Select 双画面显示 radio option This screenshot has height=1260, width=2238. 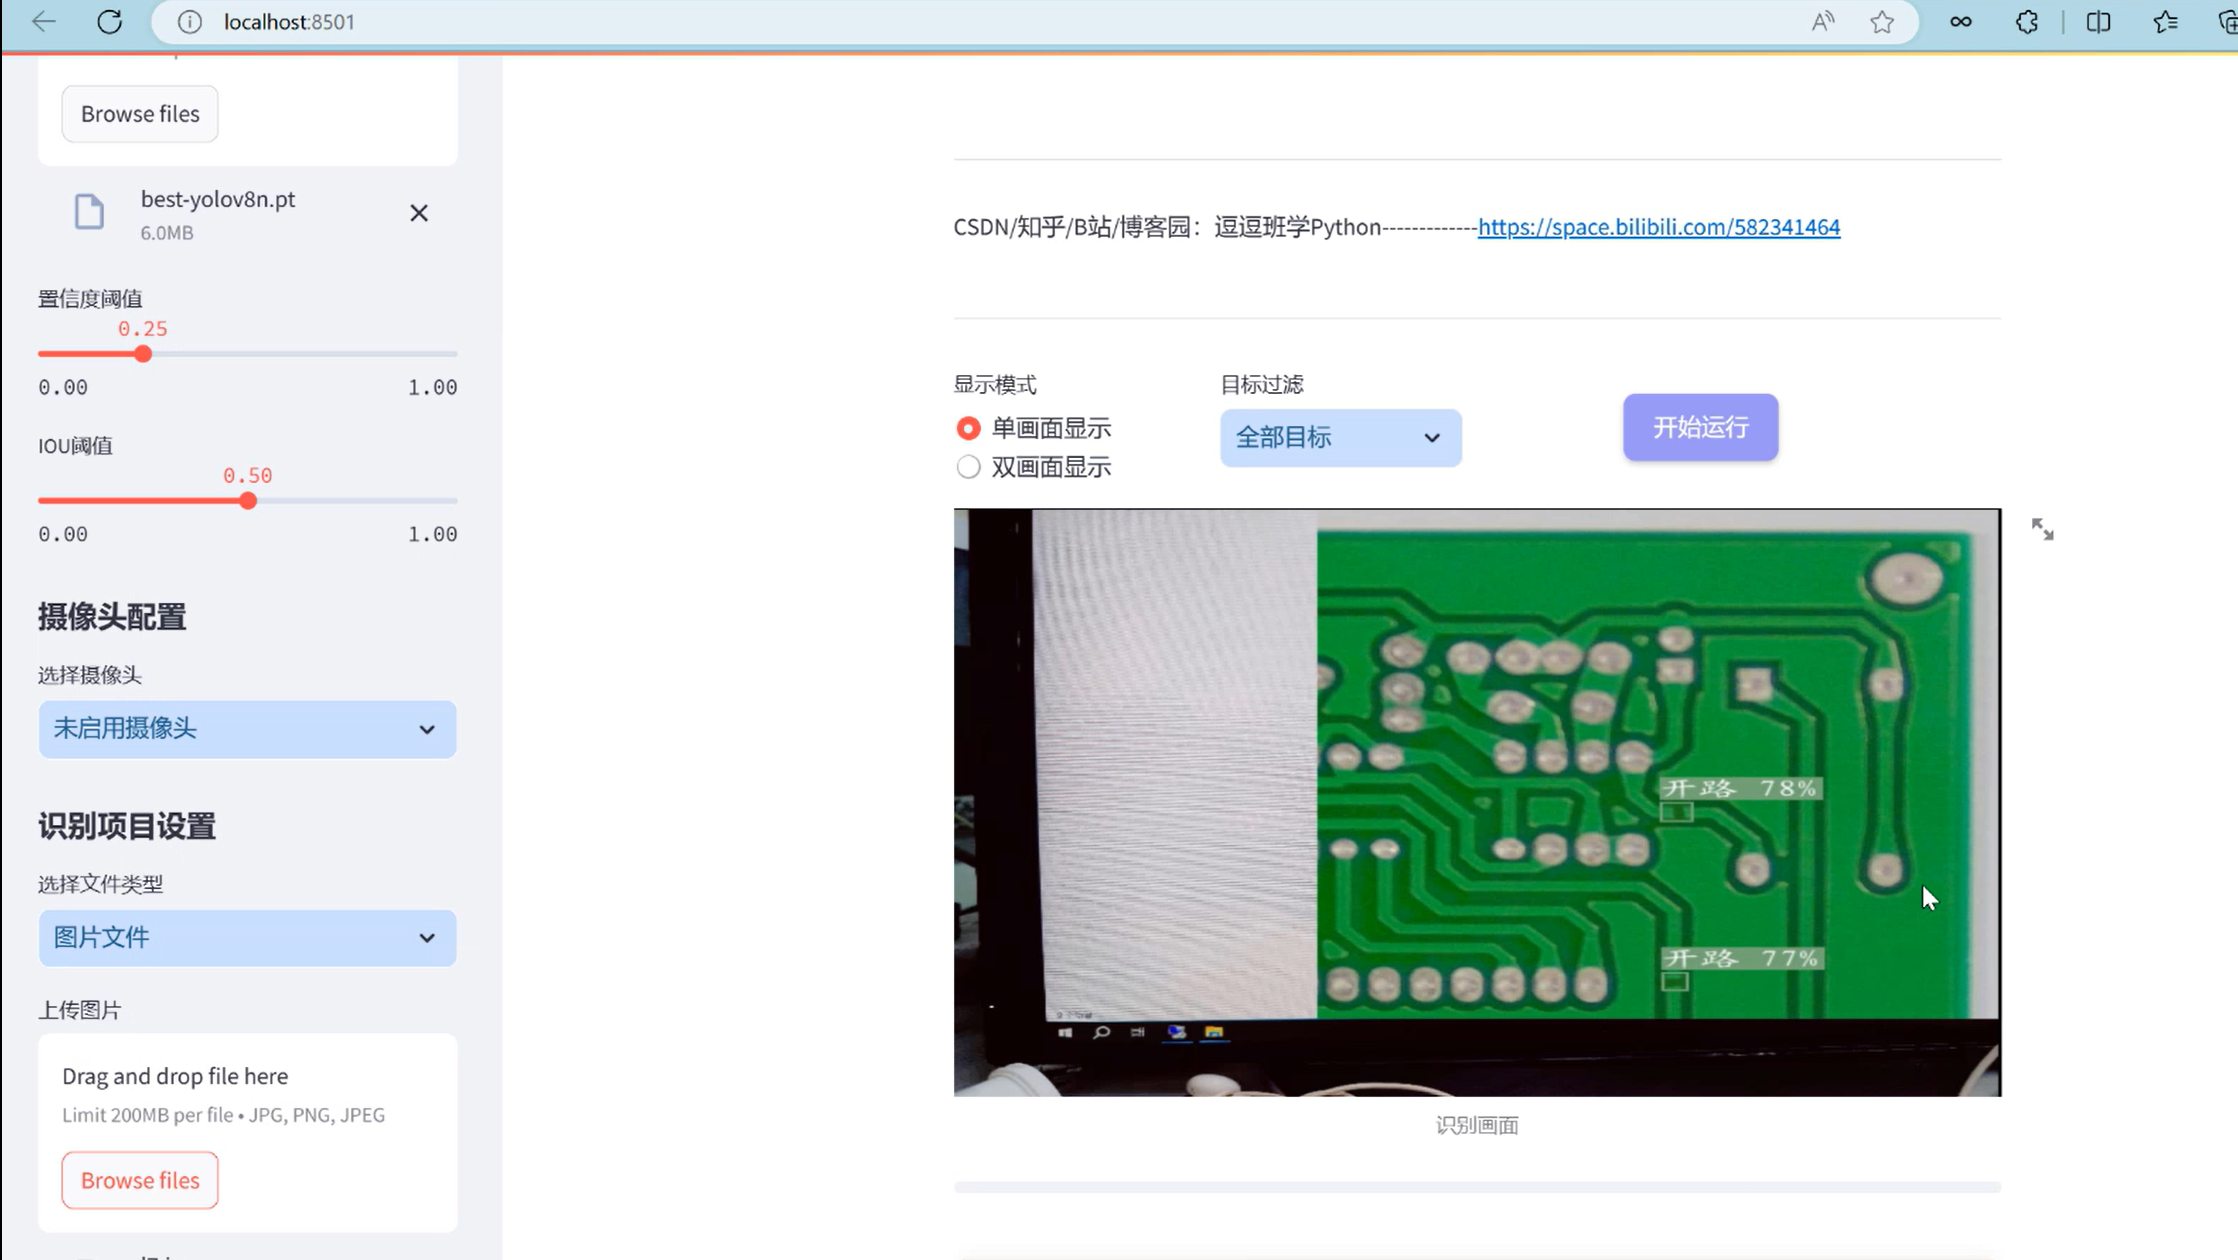pos(1033,467)
